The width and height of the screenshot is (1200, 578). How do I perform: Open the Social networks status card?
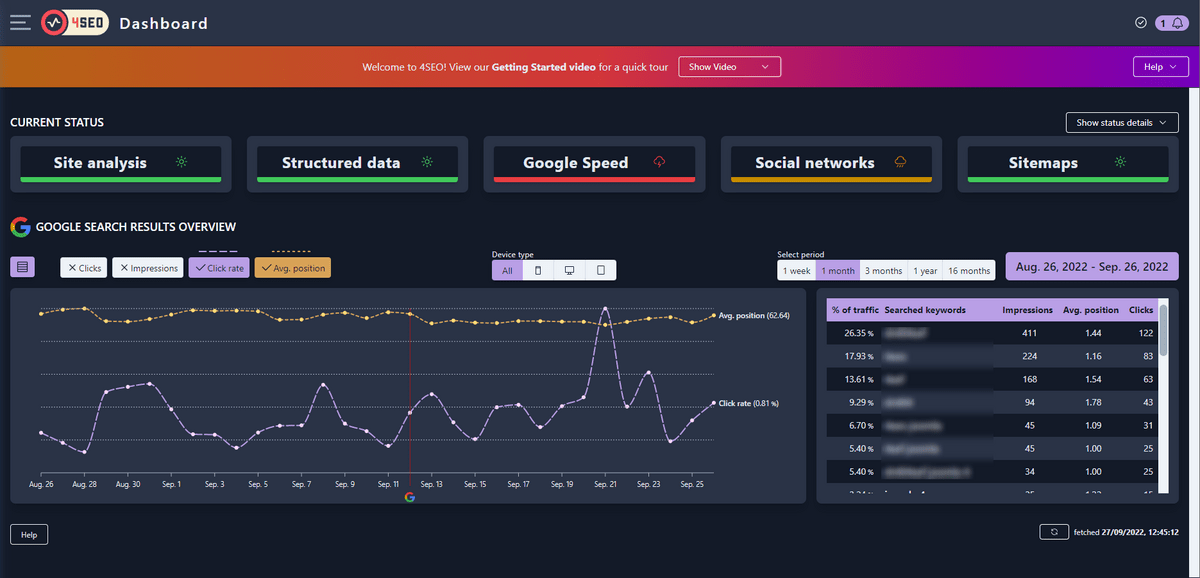(831, 164)
